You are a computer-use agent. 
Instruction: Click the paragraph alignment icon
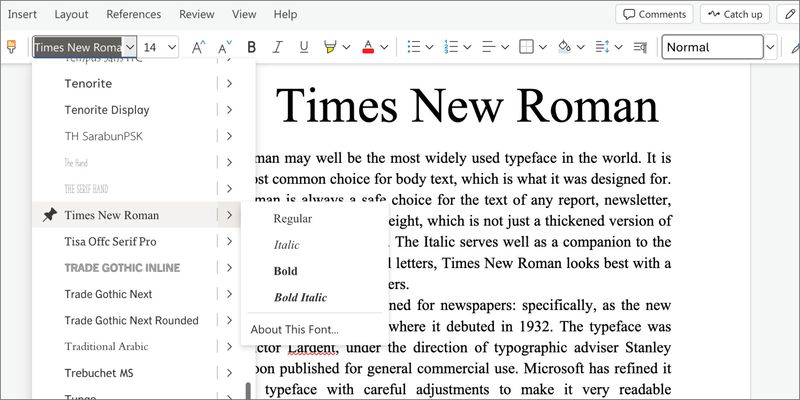[489, 47]
